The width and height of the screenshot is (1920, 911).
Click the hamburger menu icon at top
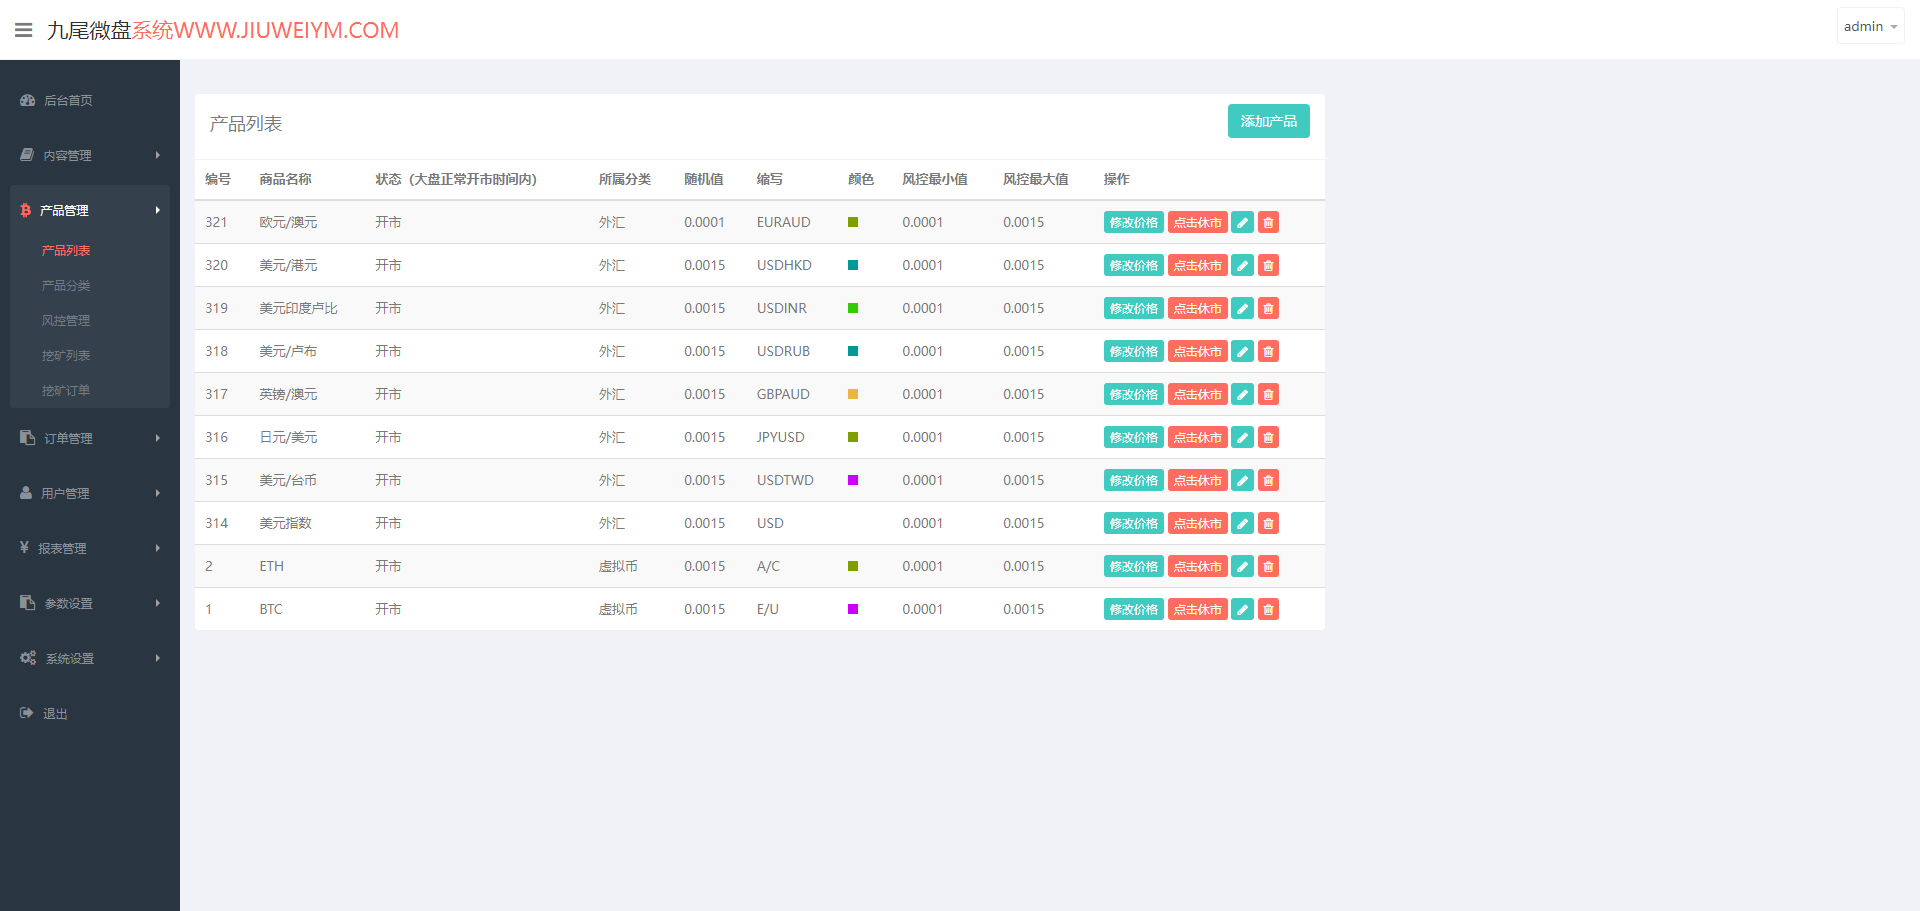tap(24, 30)
